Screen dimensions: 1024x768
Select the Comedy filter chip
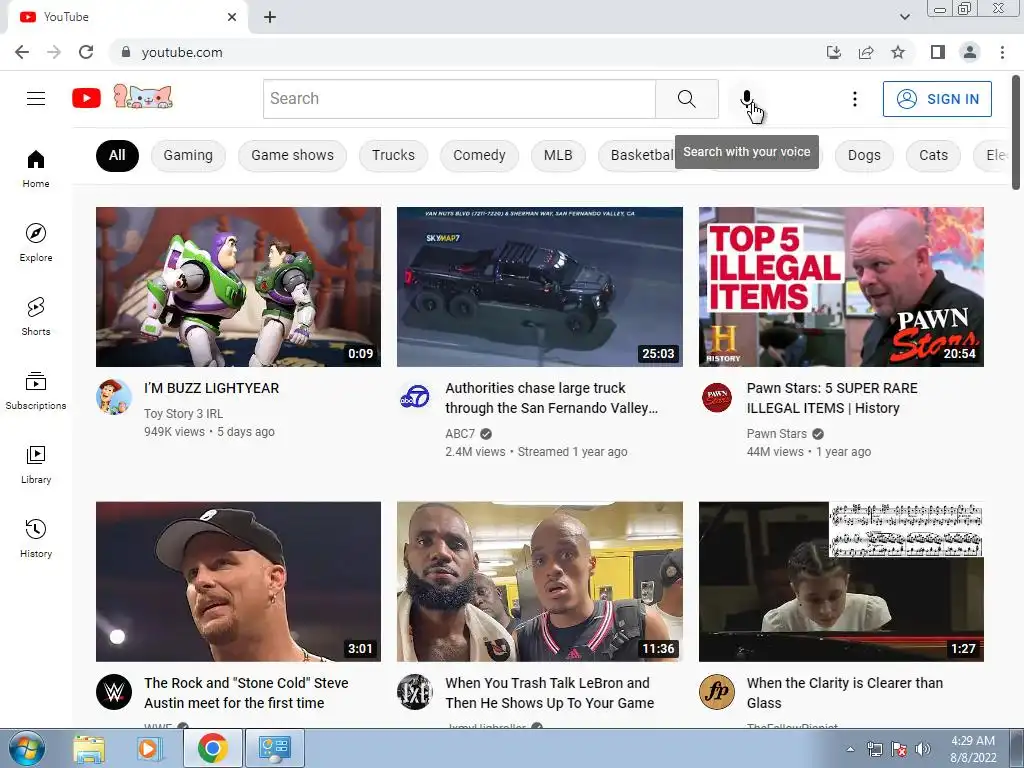479,155
